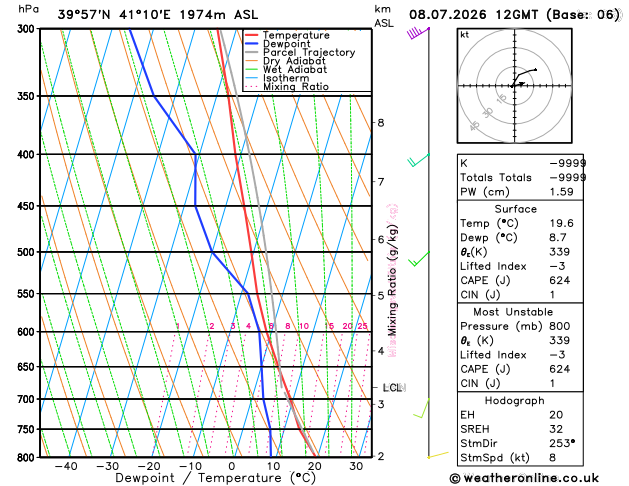Click the Totals Totals row label
Viewport: 629px width, 486px height.
[x=496, y=178]
